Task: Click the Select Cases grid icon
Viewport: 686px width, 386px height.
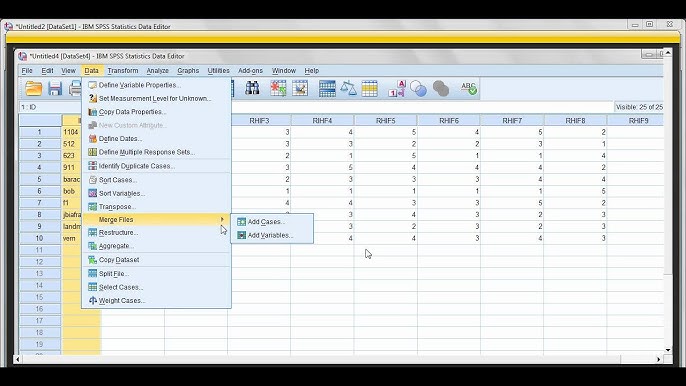Action: (x=370, y=88)
